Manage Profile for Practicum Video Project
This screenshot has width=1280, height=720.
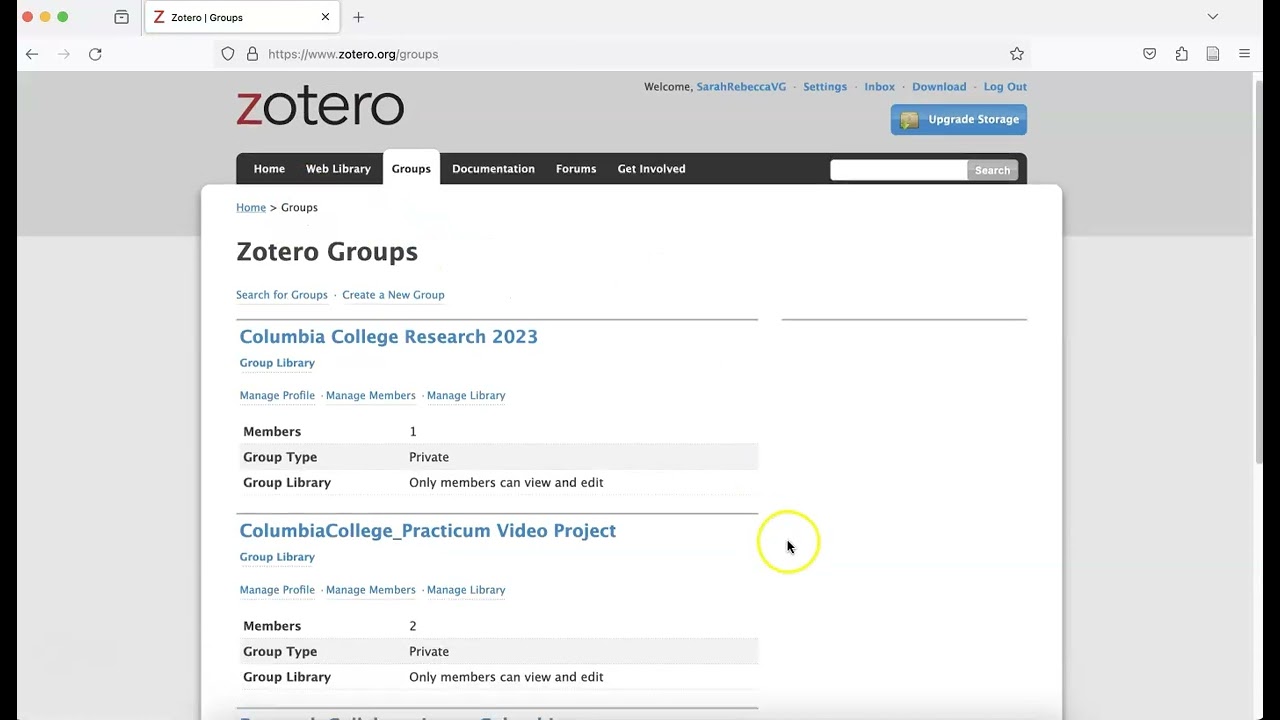[x=277, y=590]
